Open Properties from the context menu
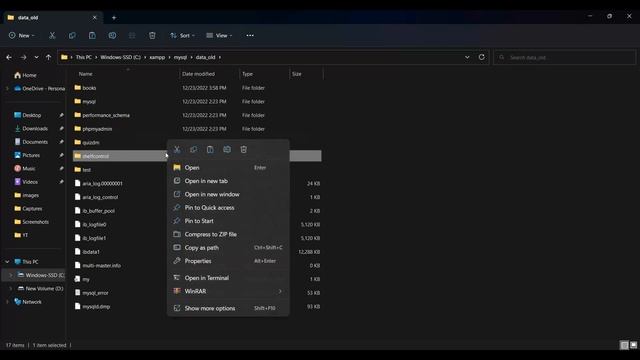The height and width of the screenshot is (360, 640). 228,261
